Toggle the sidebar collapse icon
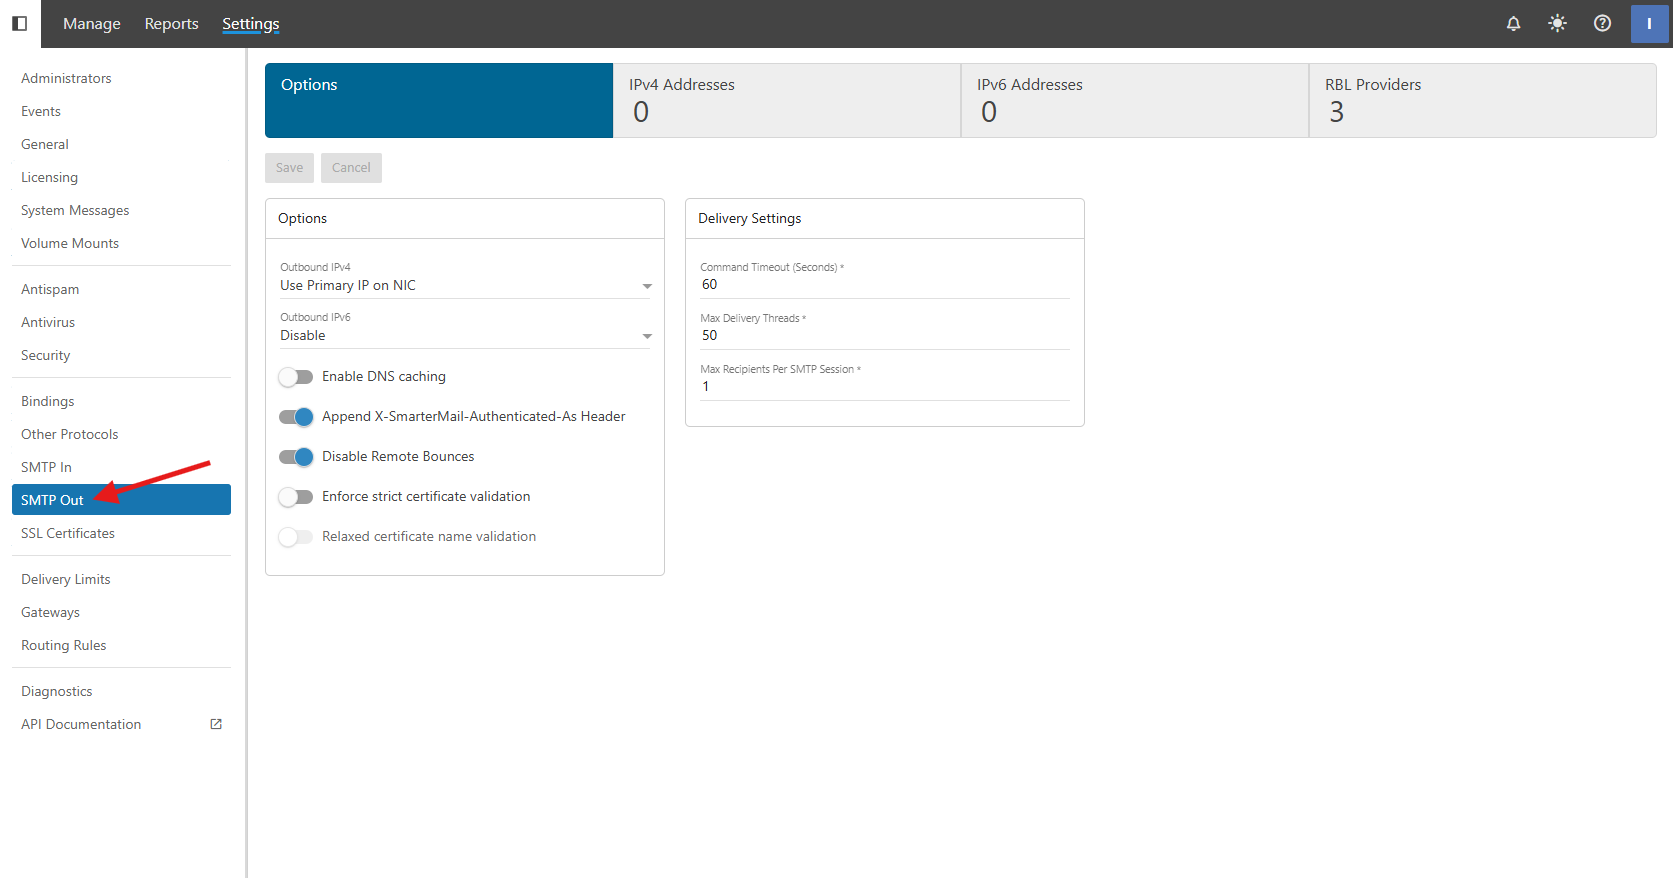Screen dimensions: 1673x878 point(19,23)
